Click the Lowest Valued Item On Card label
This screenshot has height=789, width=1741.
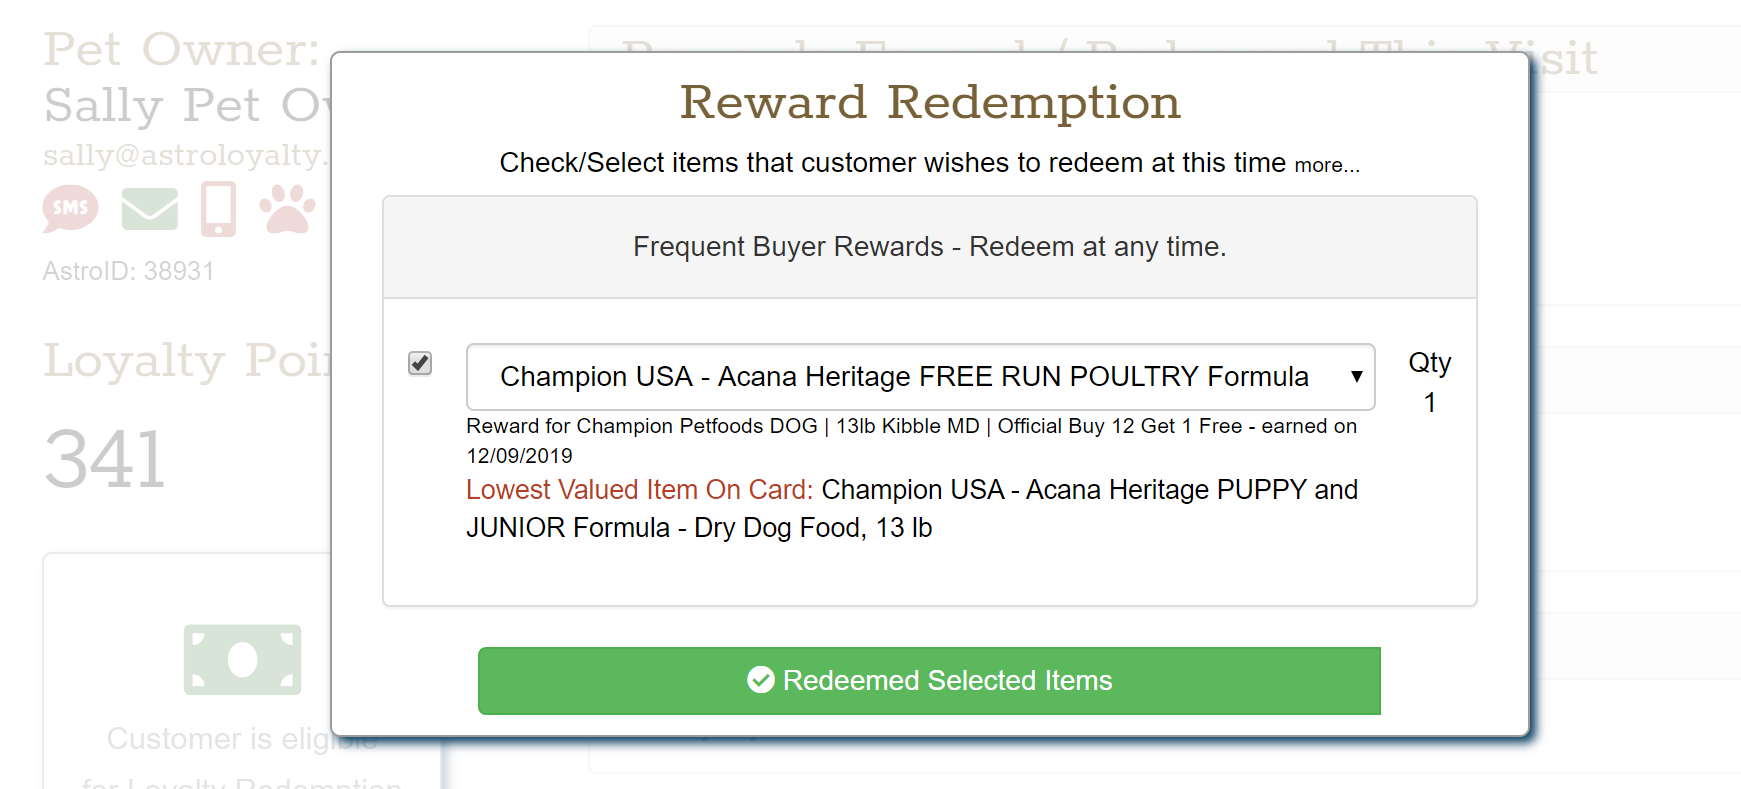(x=639, y=490)
